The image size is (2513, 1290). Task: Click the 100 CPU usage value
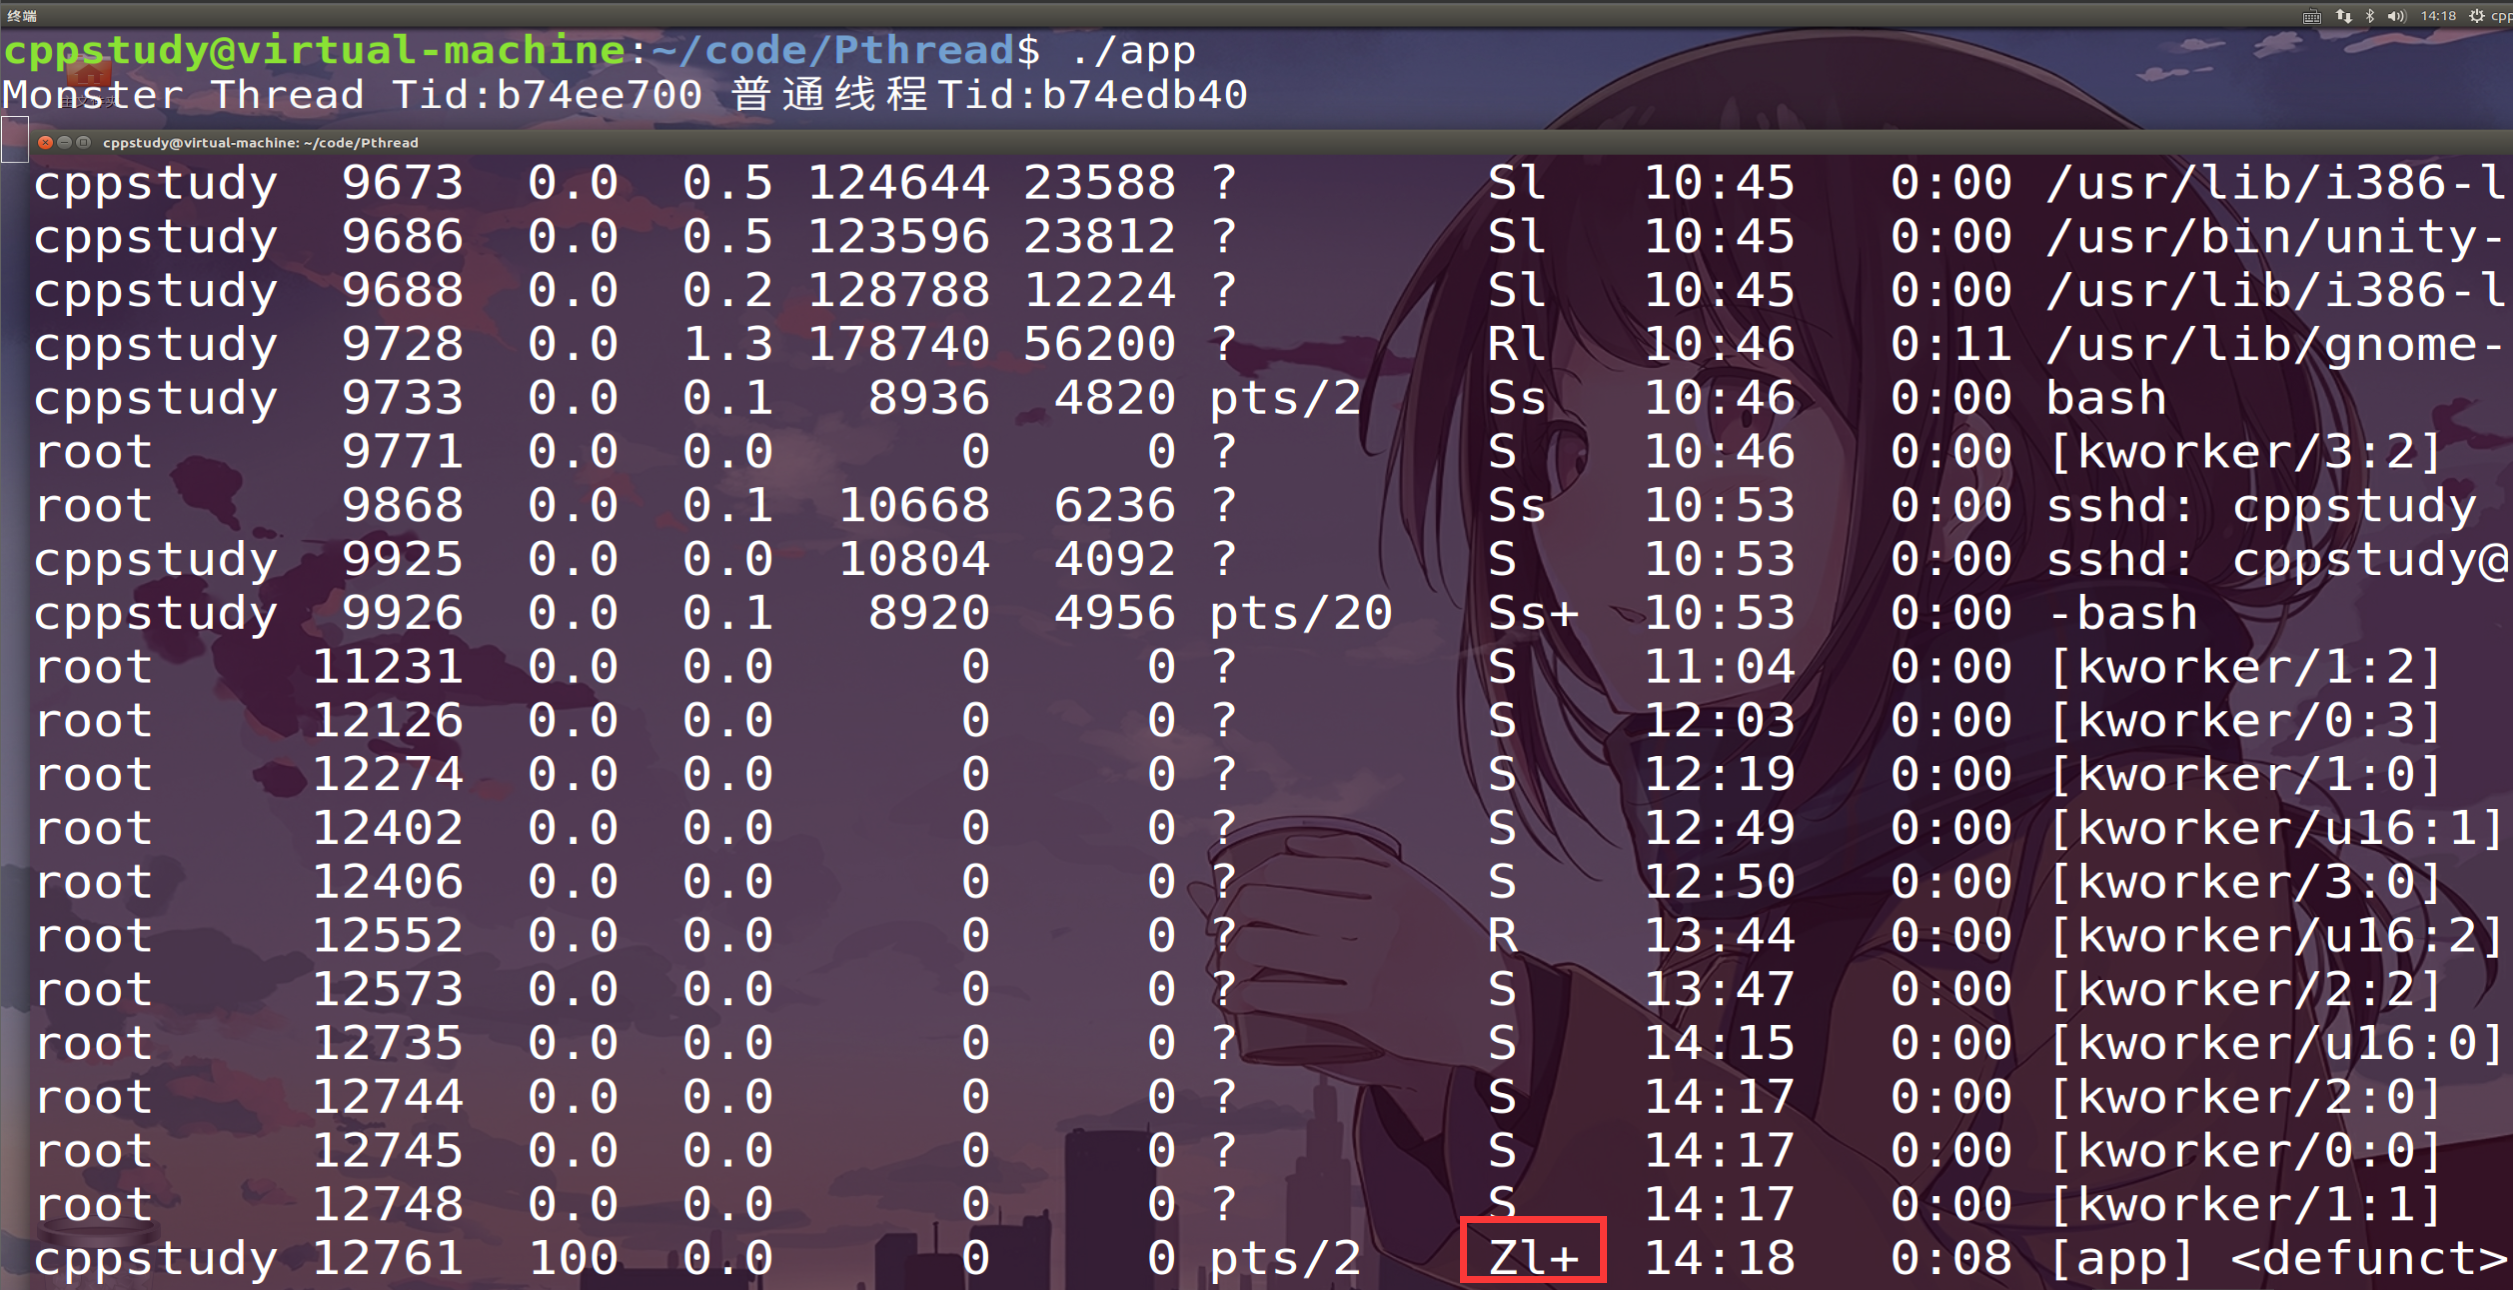point(573,1258)
